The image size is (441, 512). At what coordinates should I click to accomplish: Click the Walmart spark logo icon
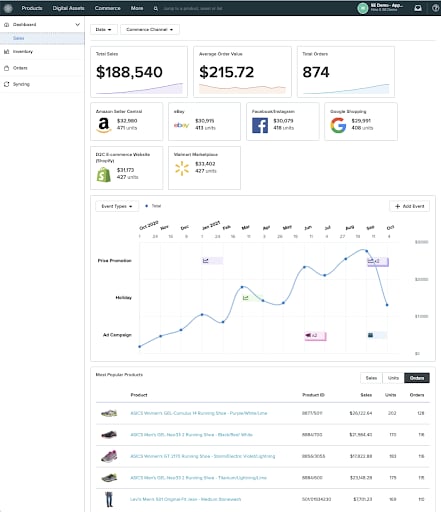pyautogui.click(x=182, y=168)
